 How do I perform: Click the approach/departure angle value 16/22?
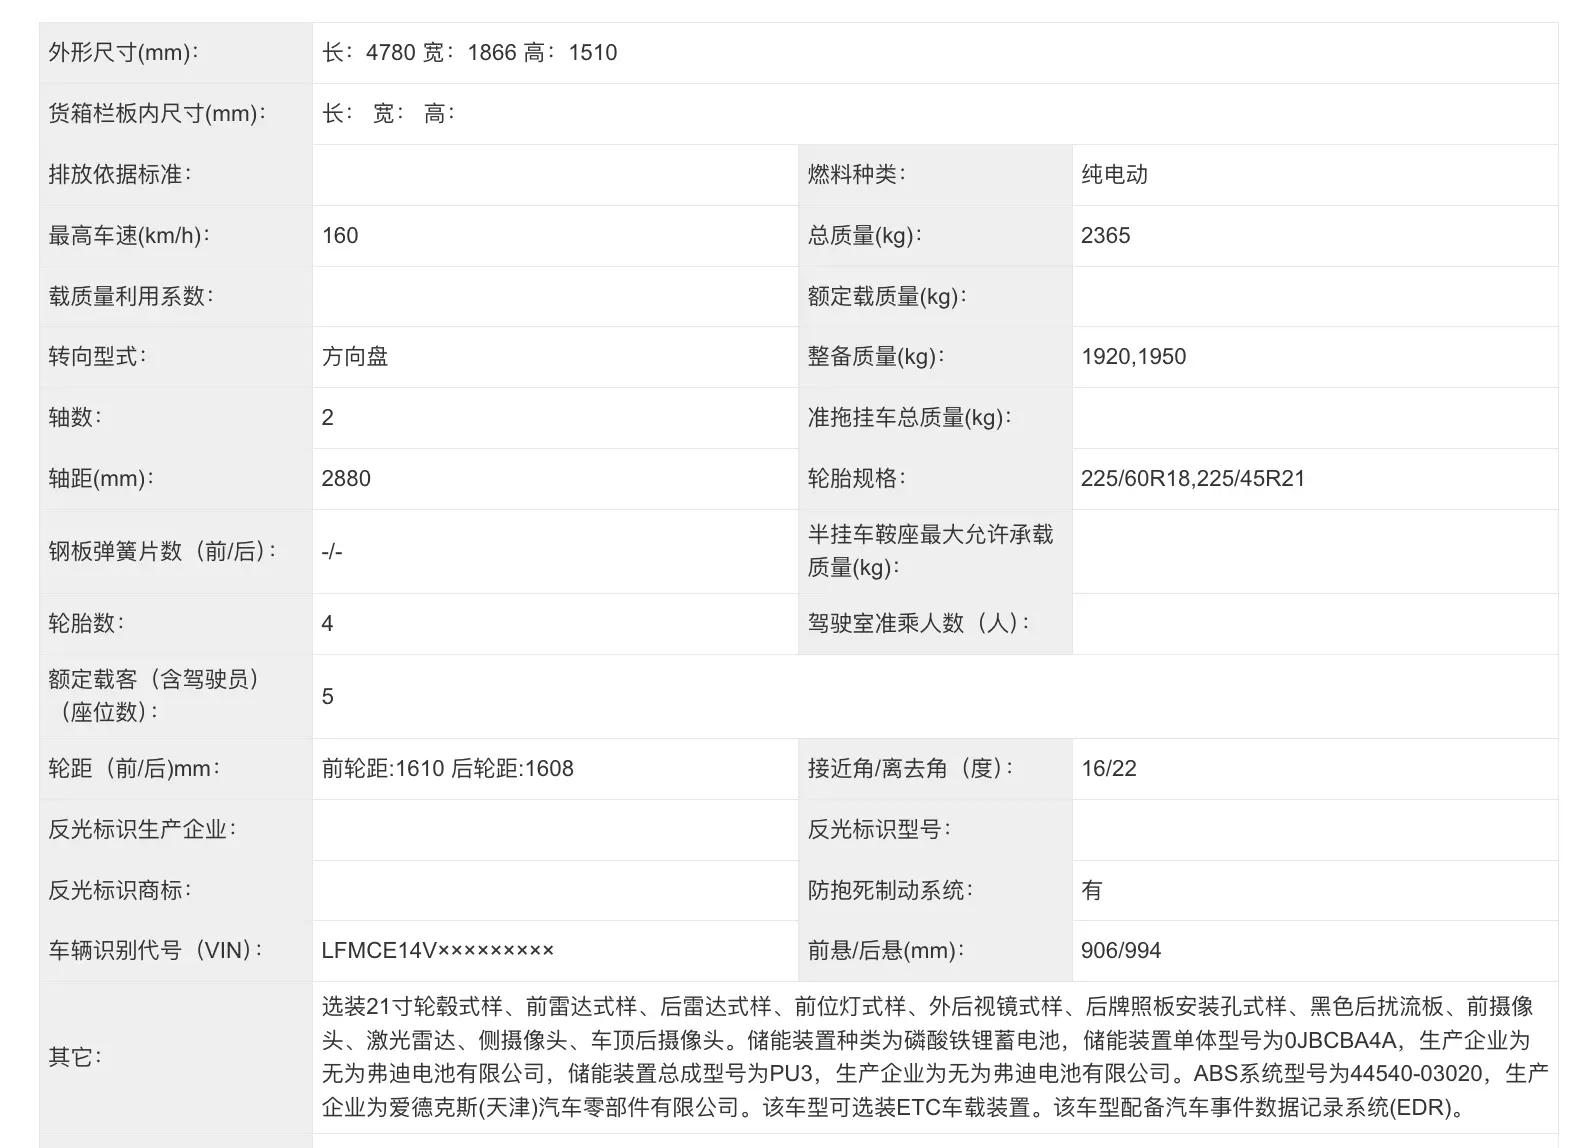[x=1108, y=769]
